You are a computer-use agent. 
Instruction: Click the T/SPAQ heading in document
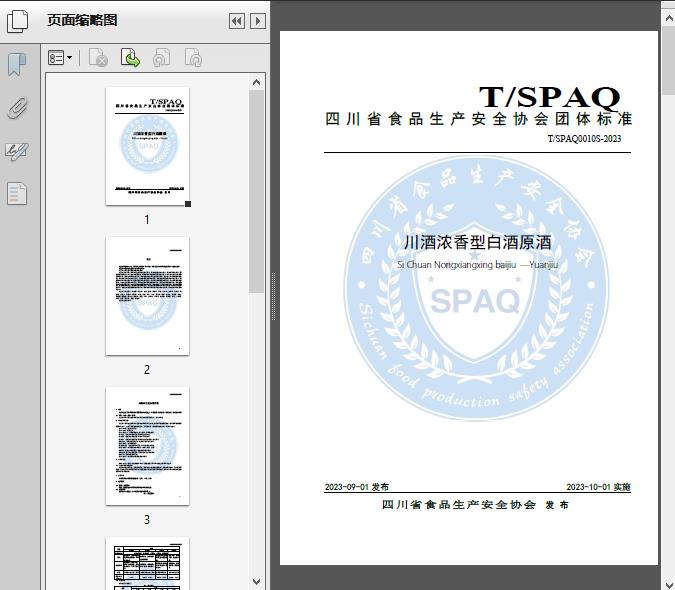pyautogui.click(x=550, y=97)
